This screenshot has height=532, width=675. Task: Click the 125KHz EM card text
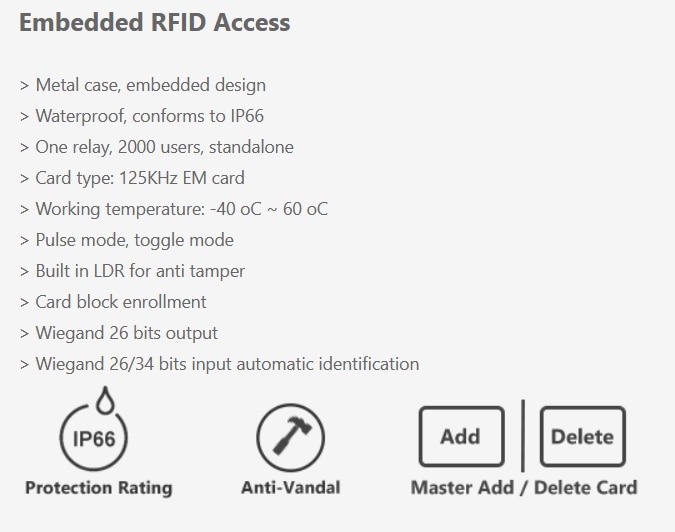click(182, 178)
